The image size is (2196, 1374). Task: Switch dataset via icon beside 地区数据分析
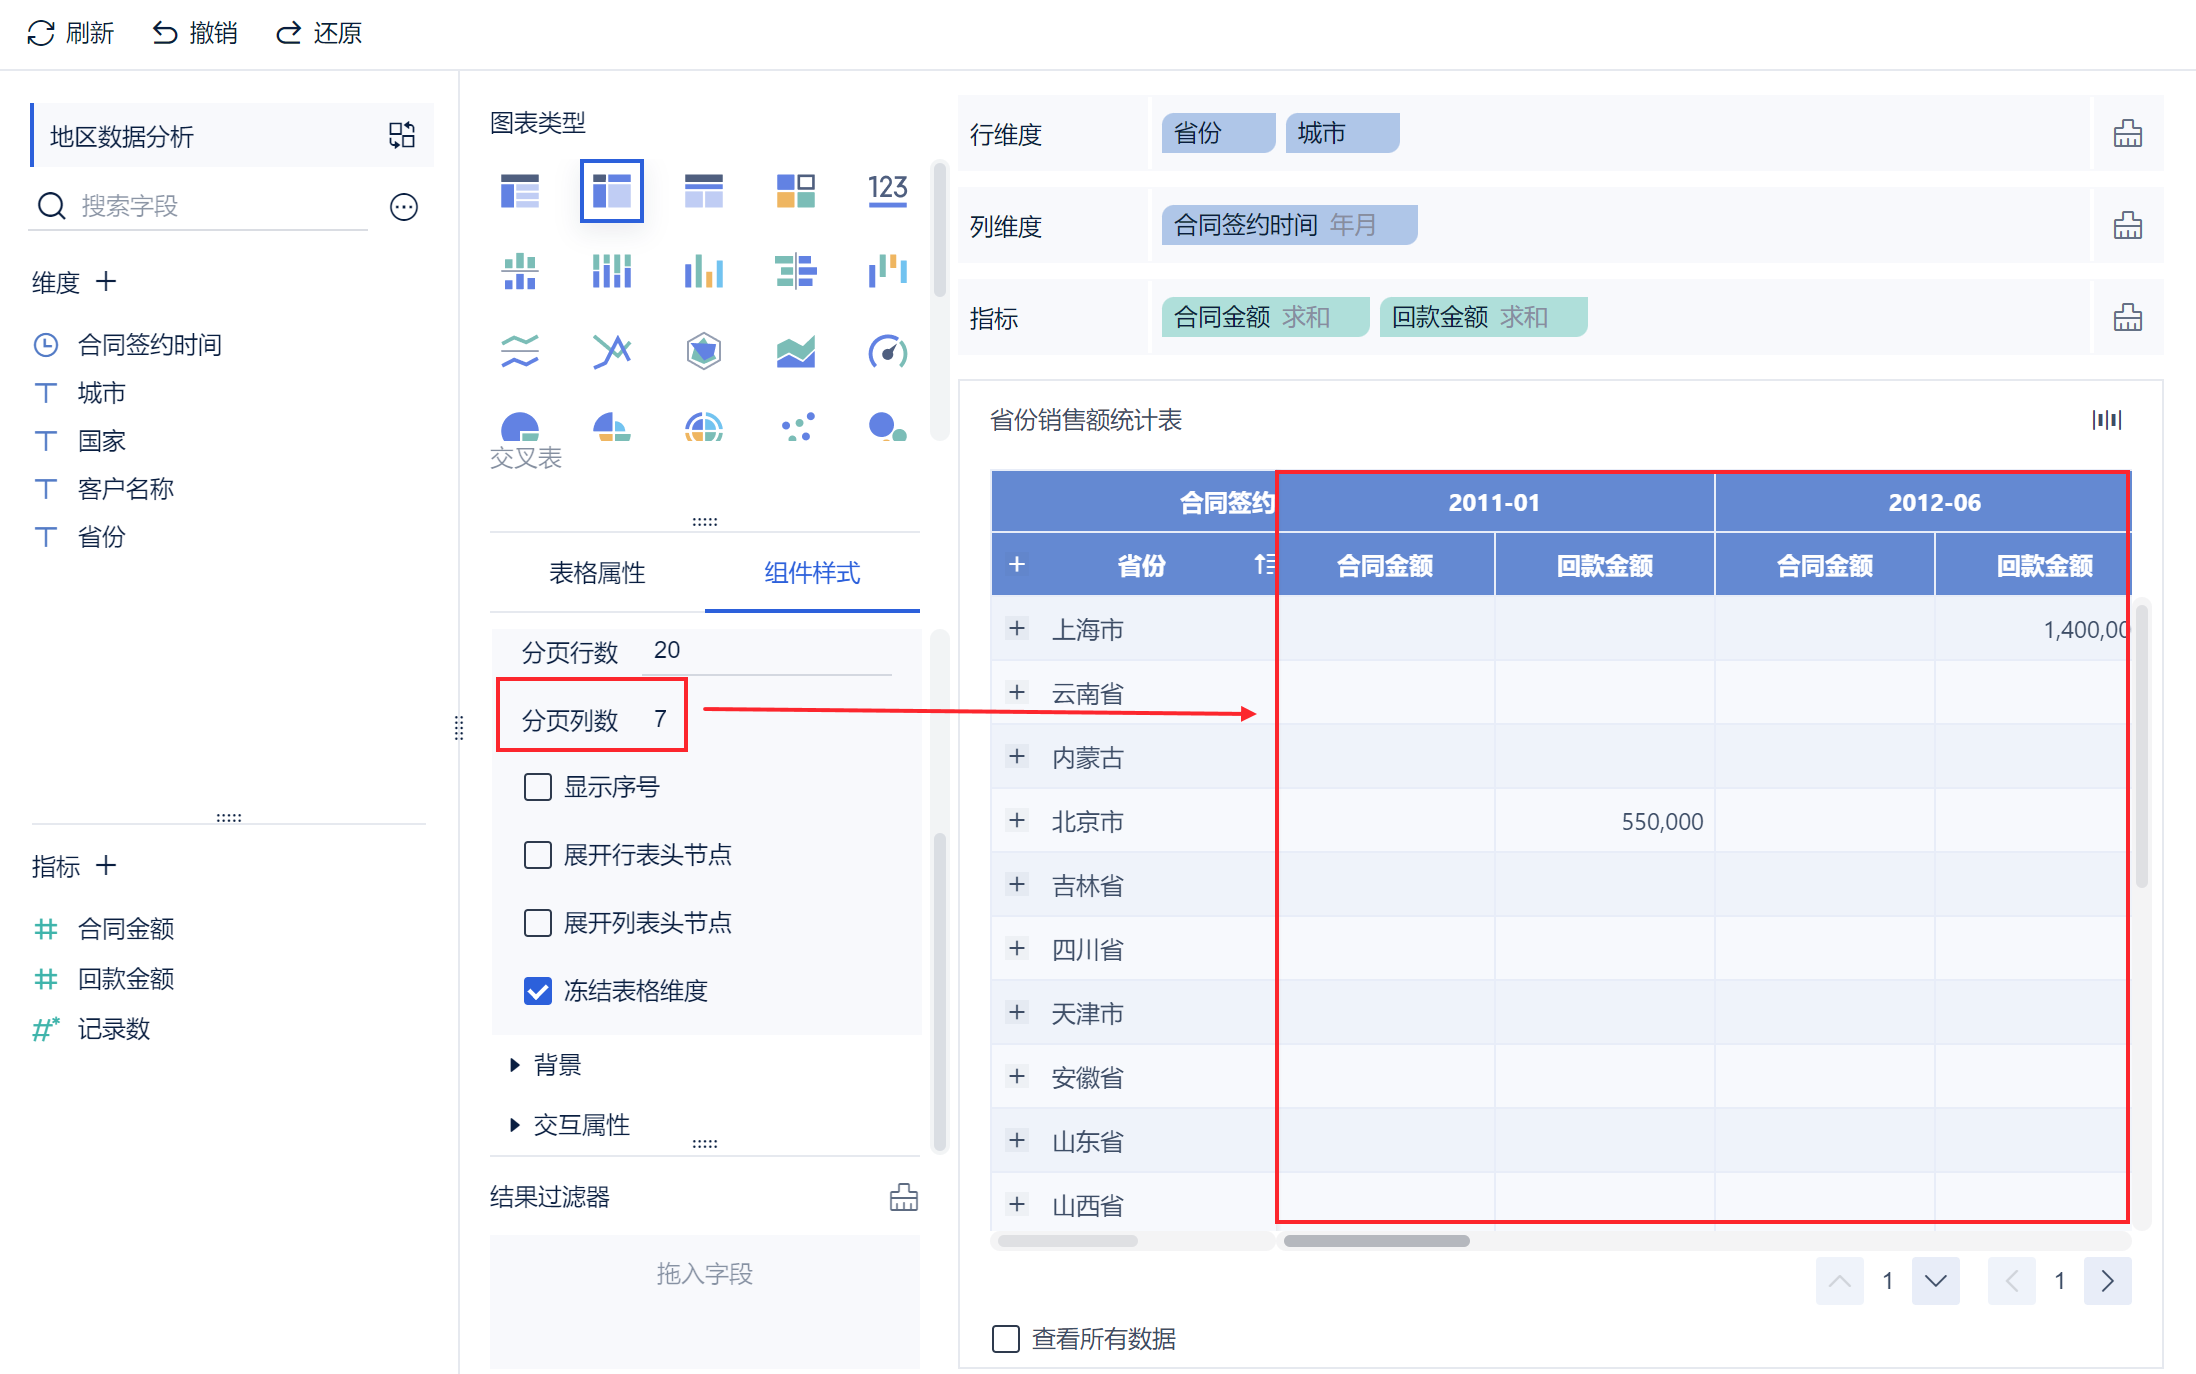coord(402,135)
